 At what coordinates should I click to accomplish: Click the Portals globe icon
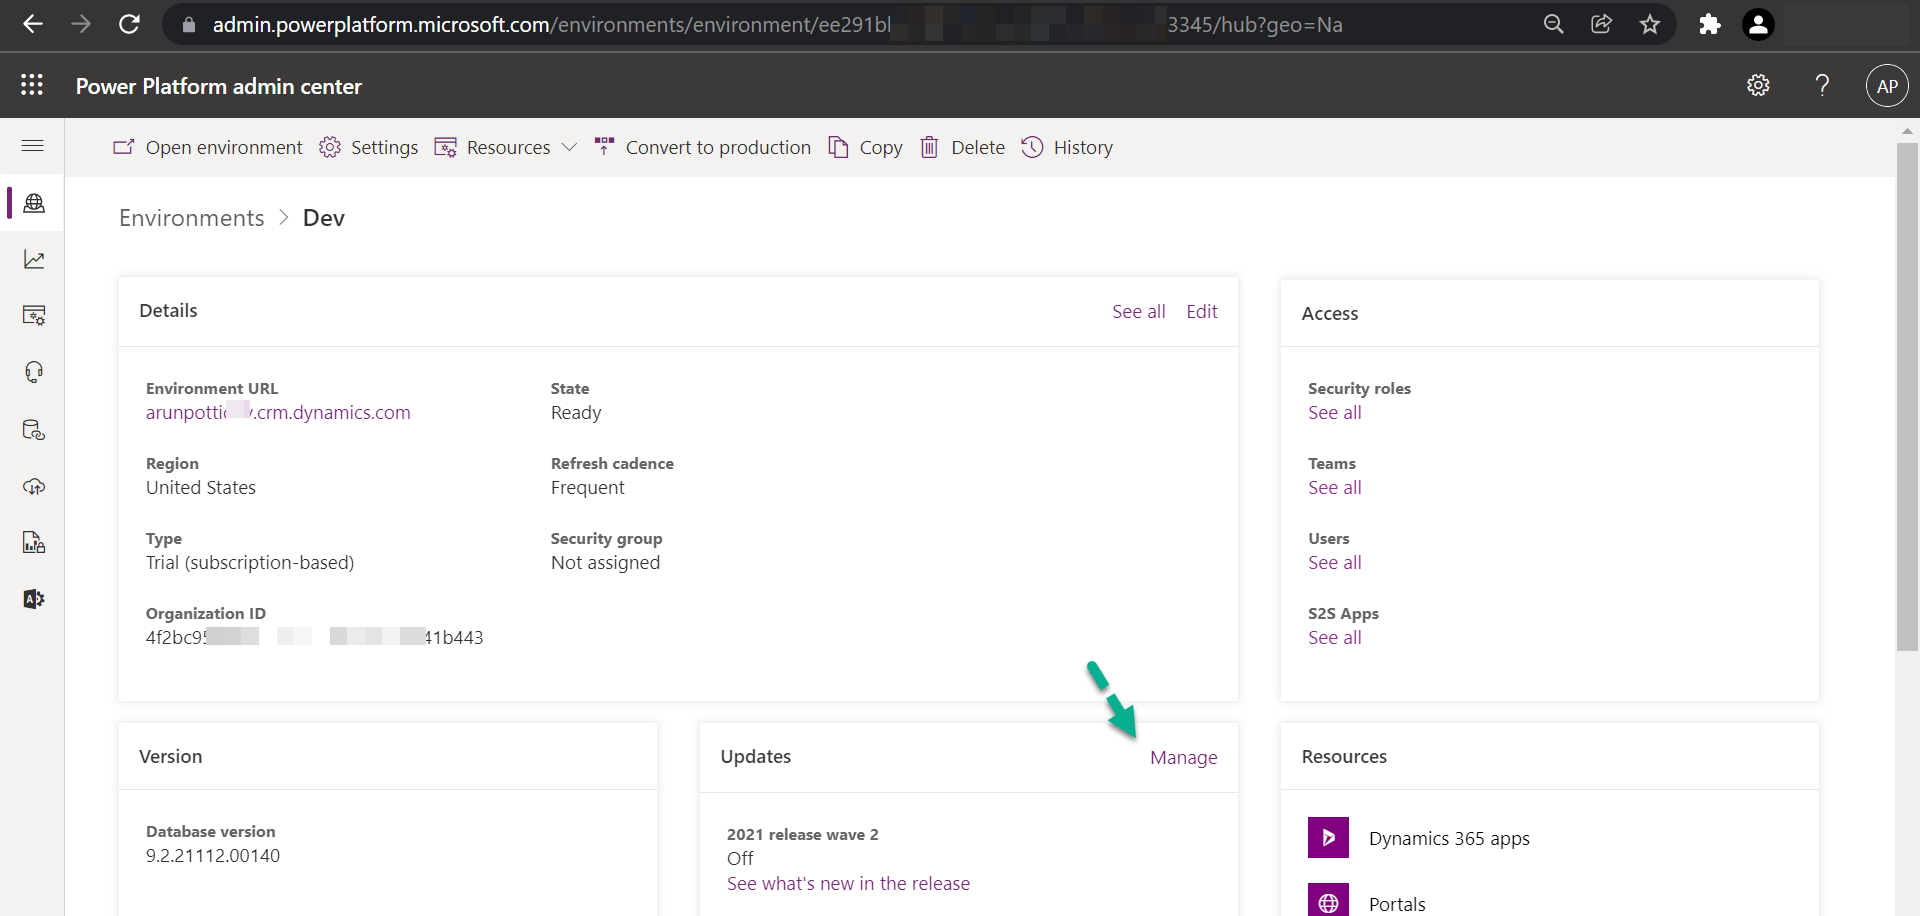1328,900
